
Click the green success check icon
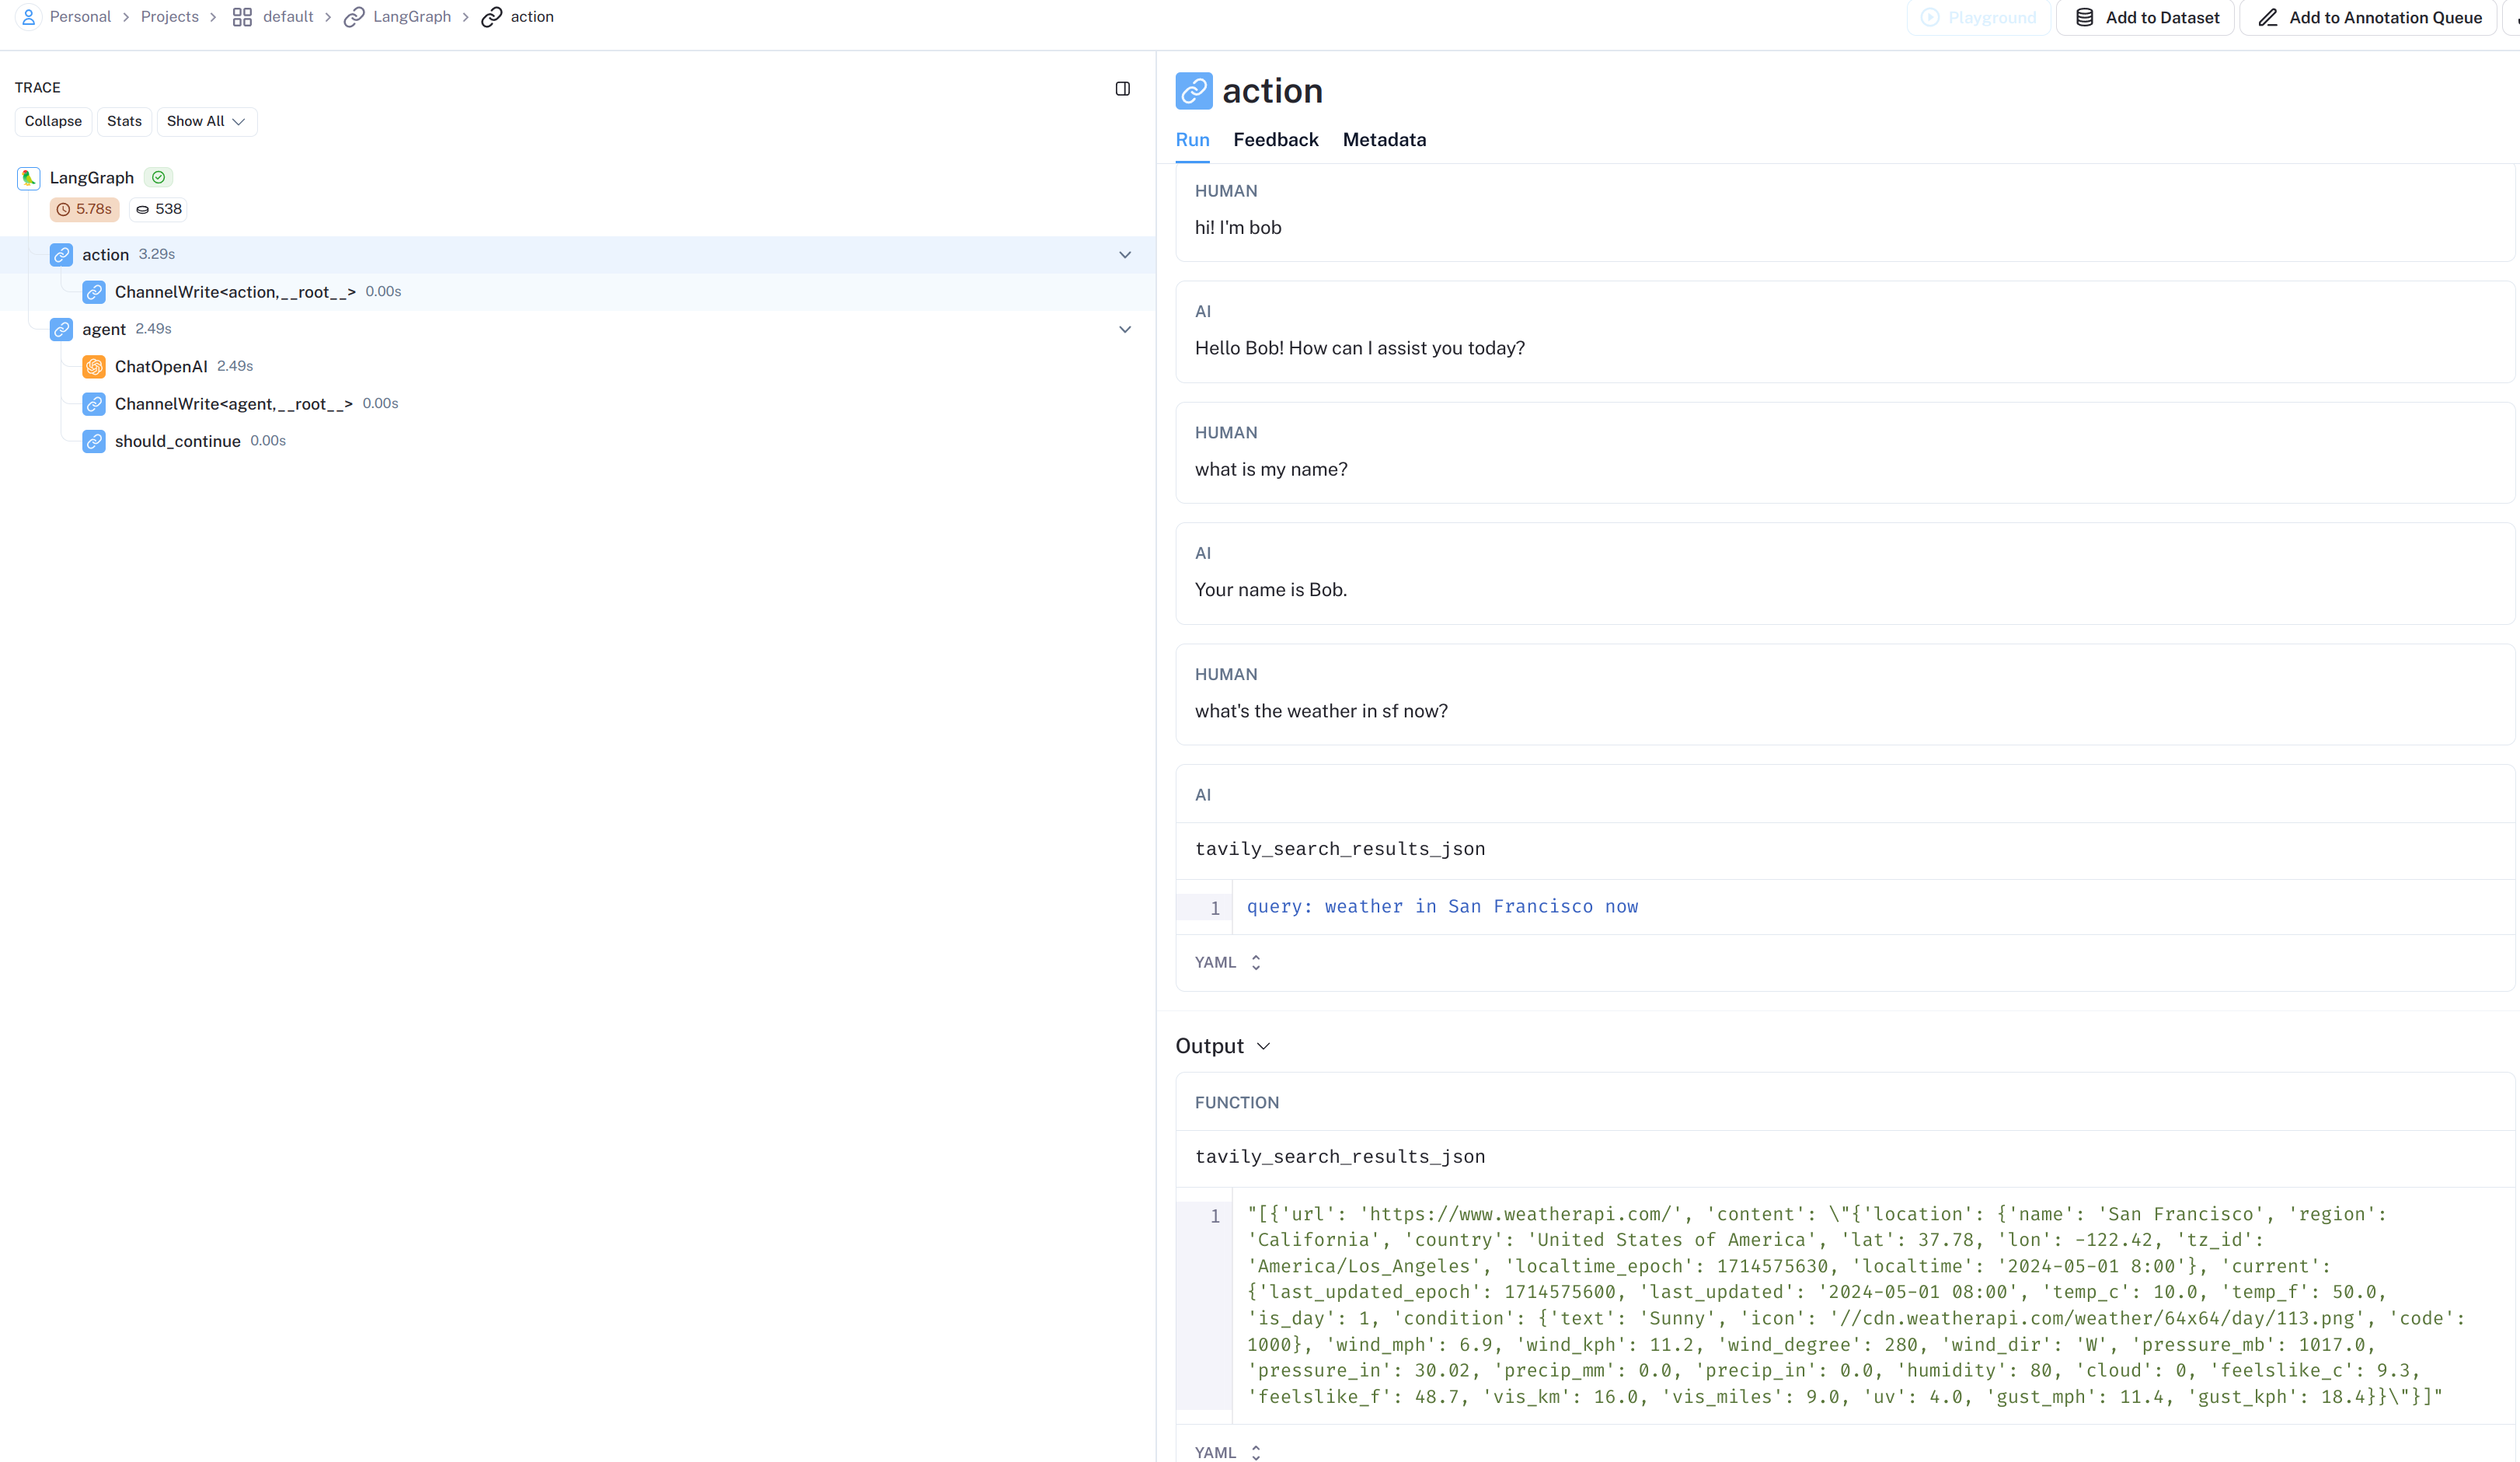(158, 177)
